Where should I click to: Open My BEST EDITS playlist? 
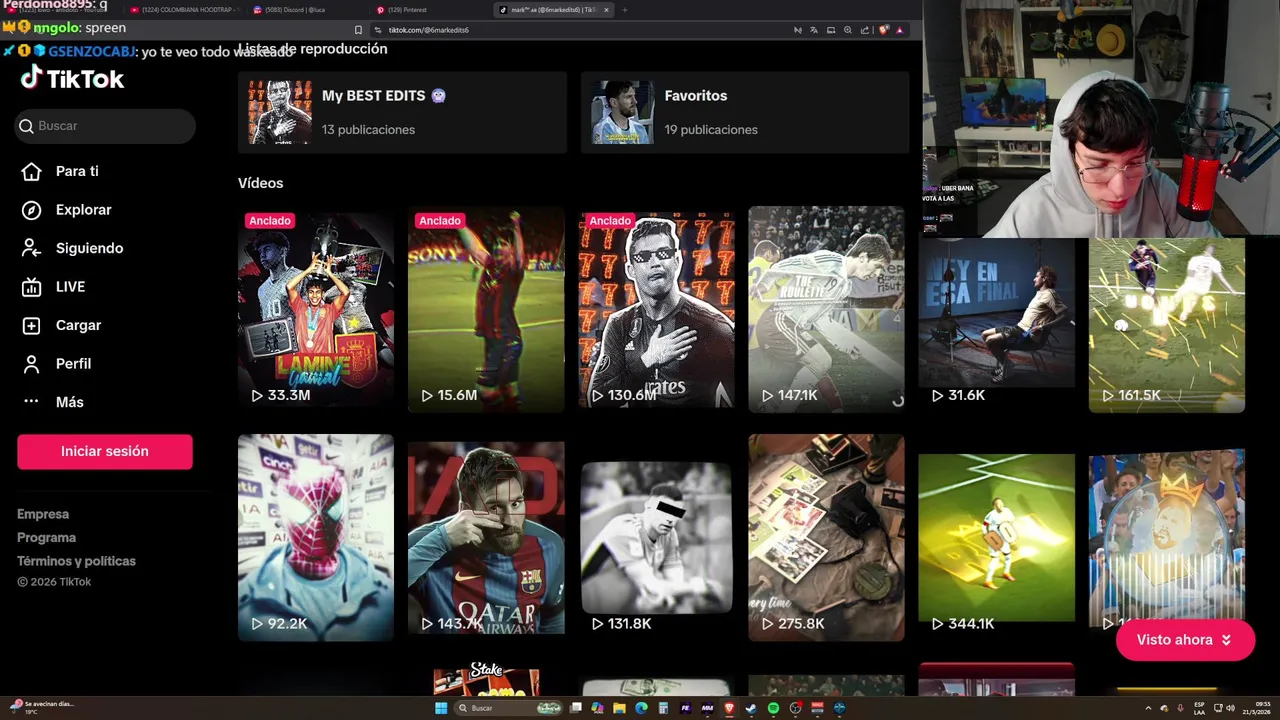[402, 112]
